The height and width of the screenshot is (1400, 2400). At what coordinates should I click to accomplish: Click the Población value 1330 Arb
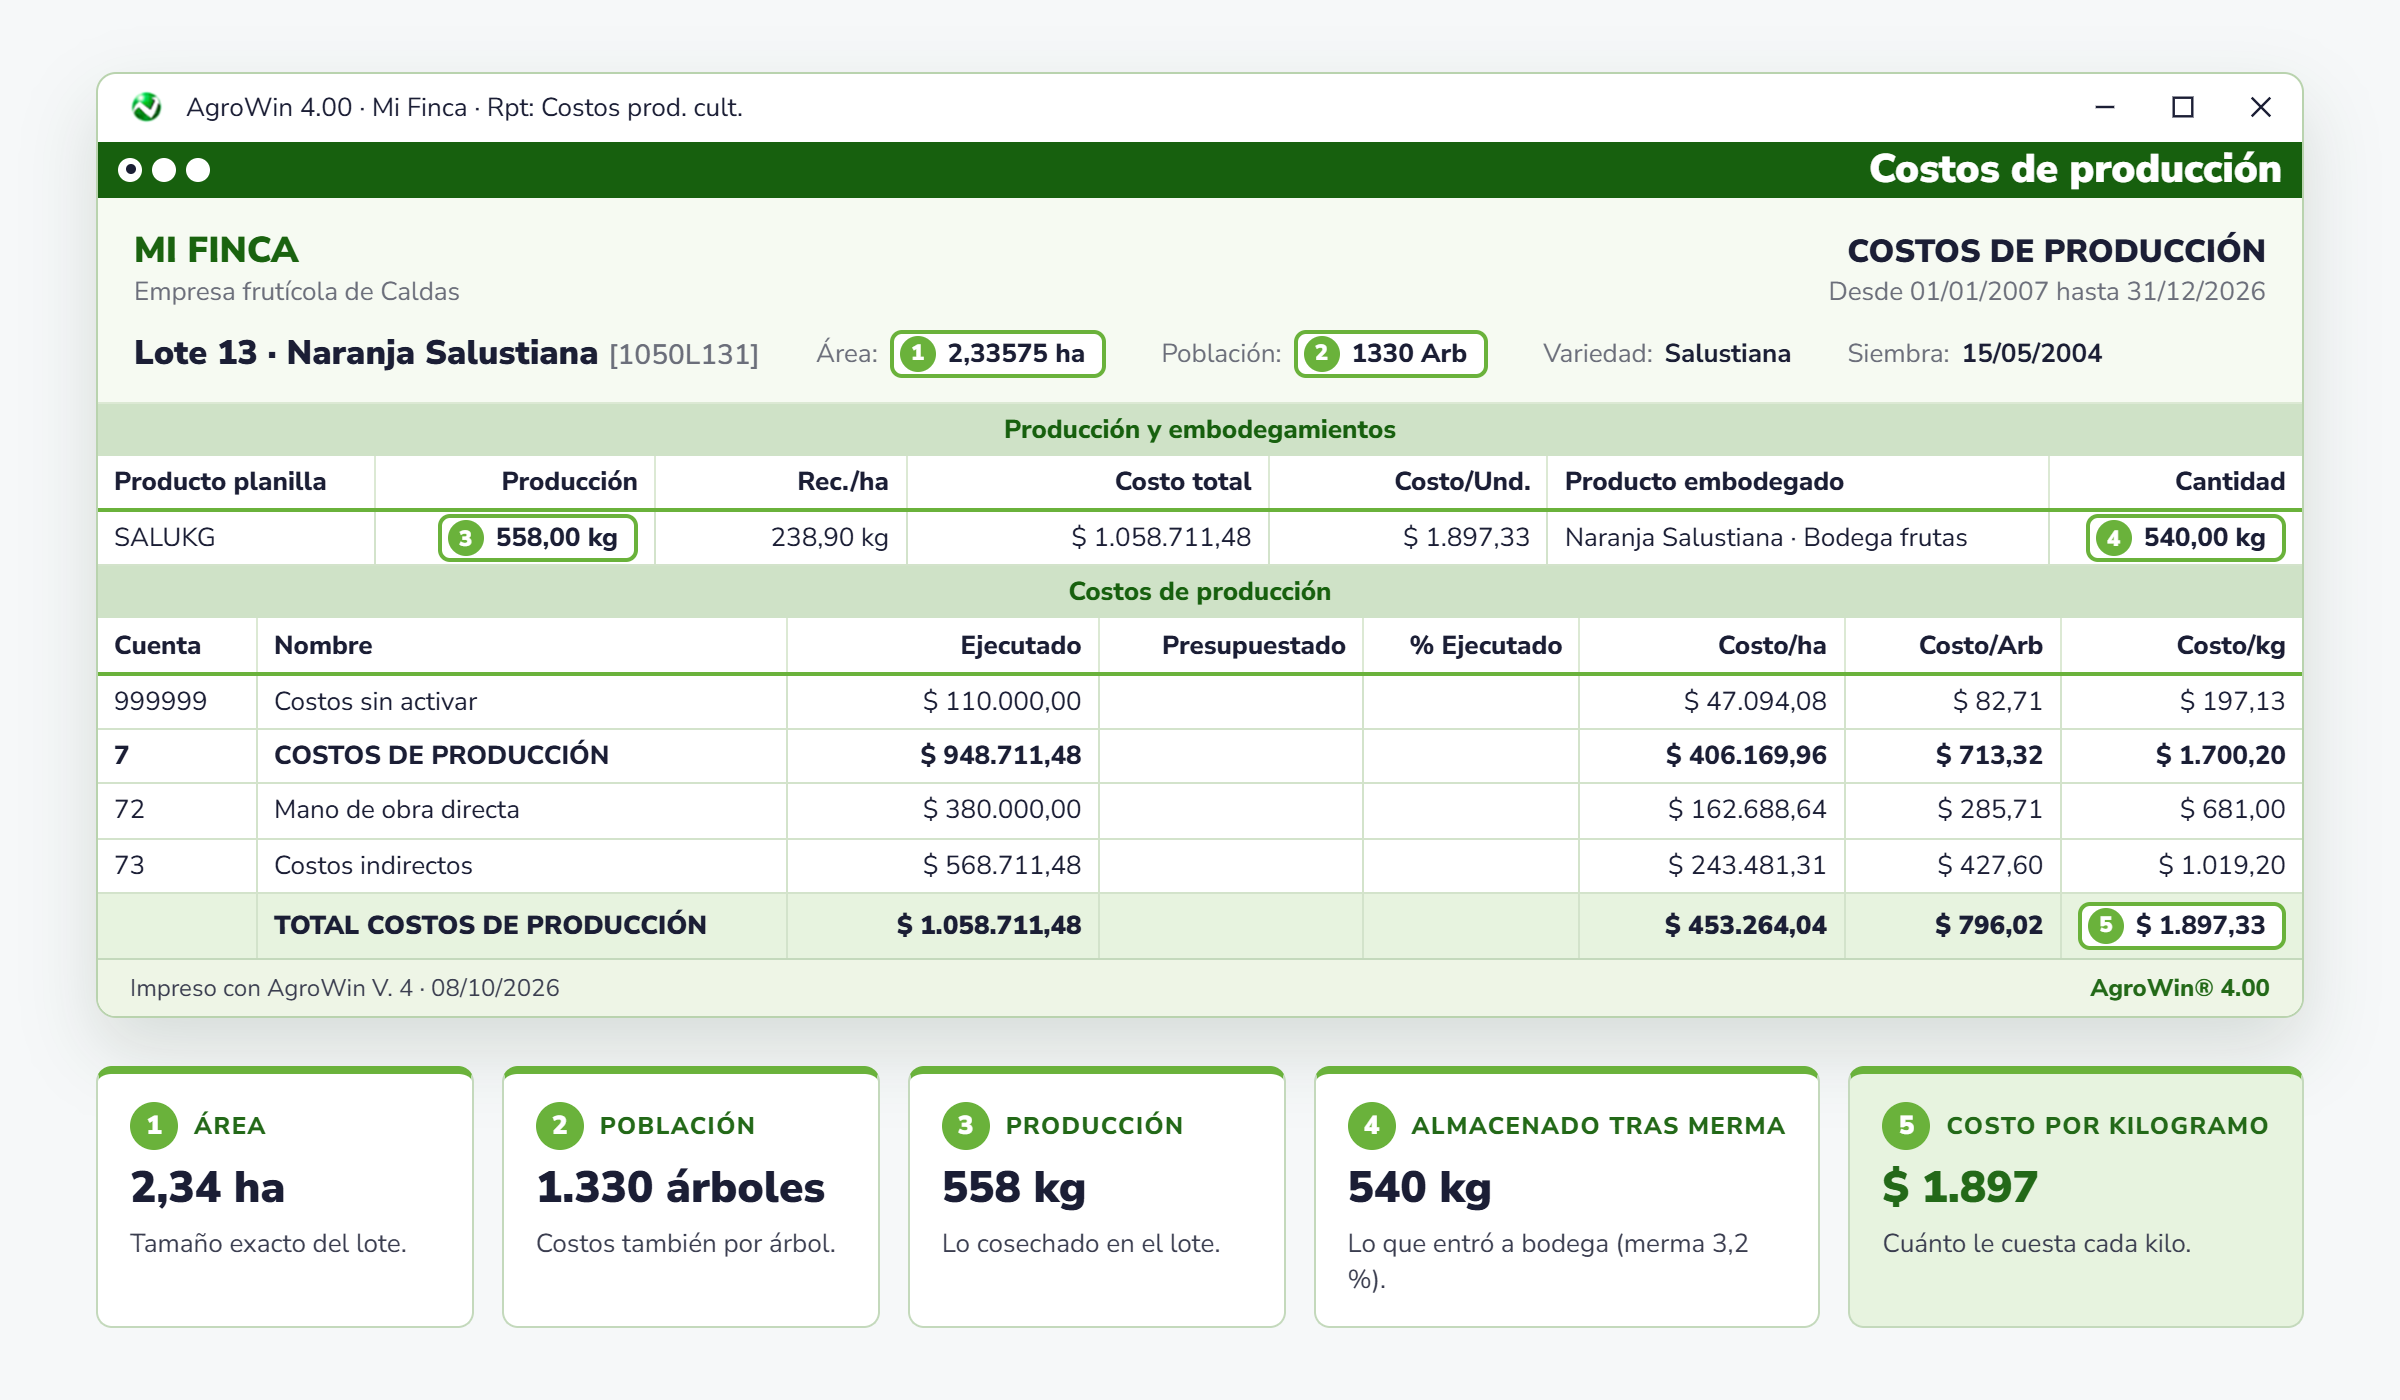[x=1390, y=354]
